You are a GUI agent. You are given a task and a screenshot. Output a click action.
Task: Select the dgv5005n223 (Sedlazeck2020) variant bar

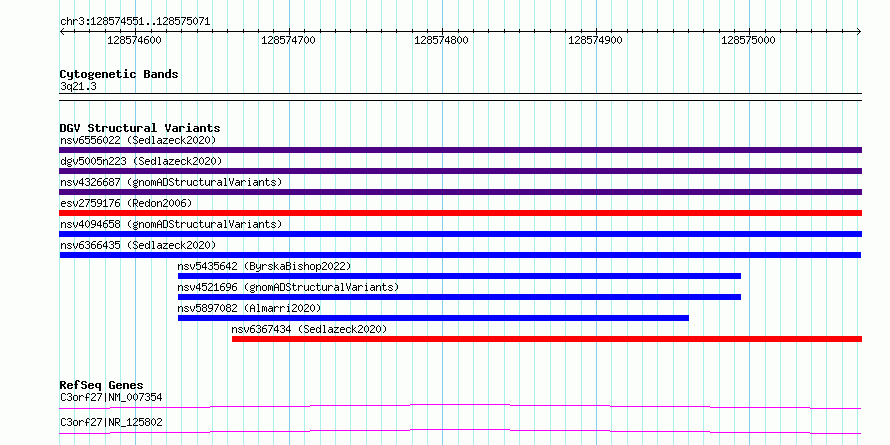coord(460,171)
